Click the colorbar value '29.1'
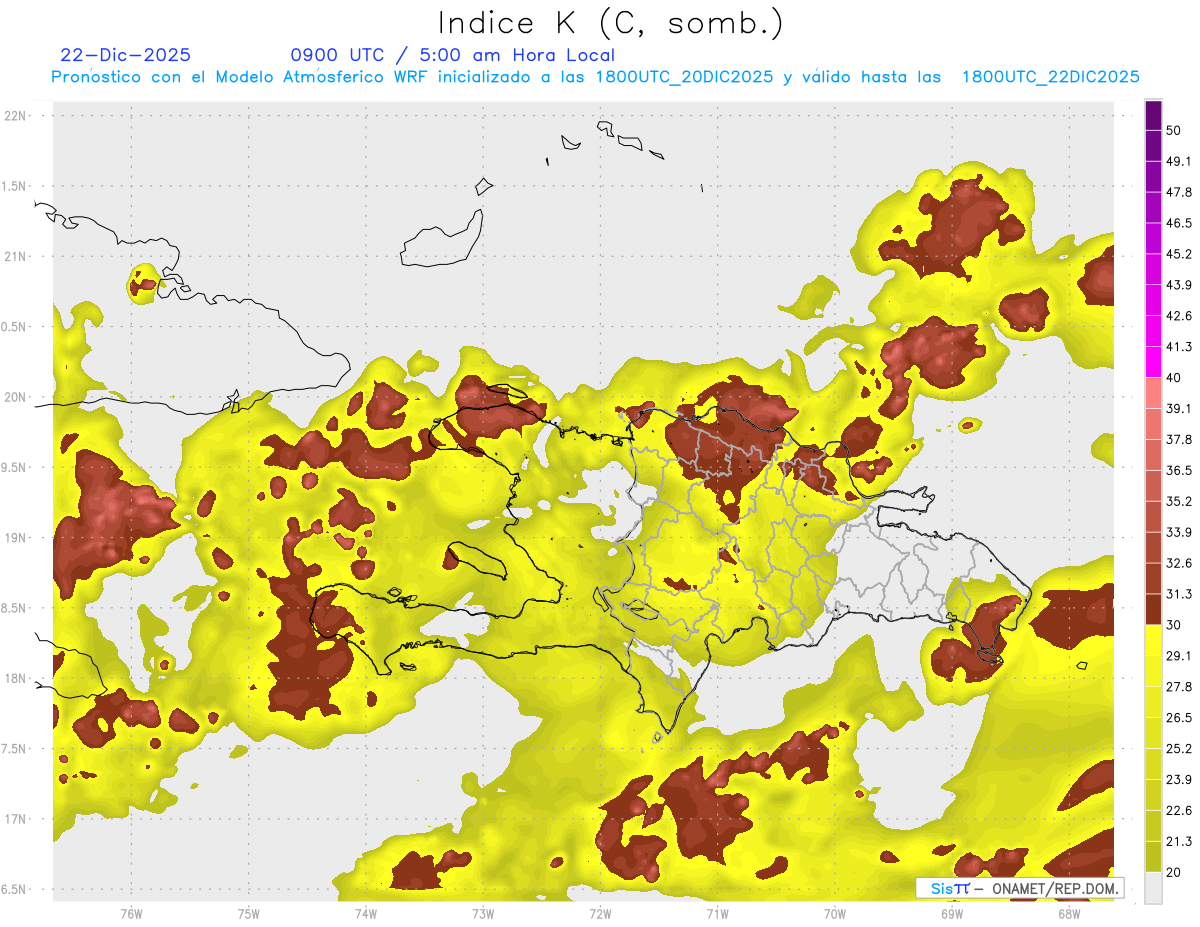Screen dimensions: 1200x927 coord(1179,656)
